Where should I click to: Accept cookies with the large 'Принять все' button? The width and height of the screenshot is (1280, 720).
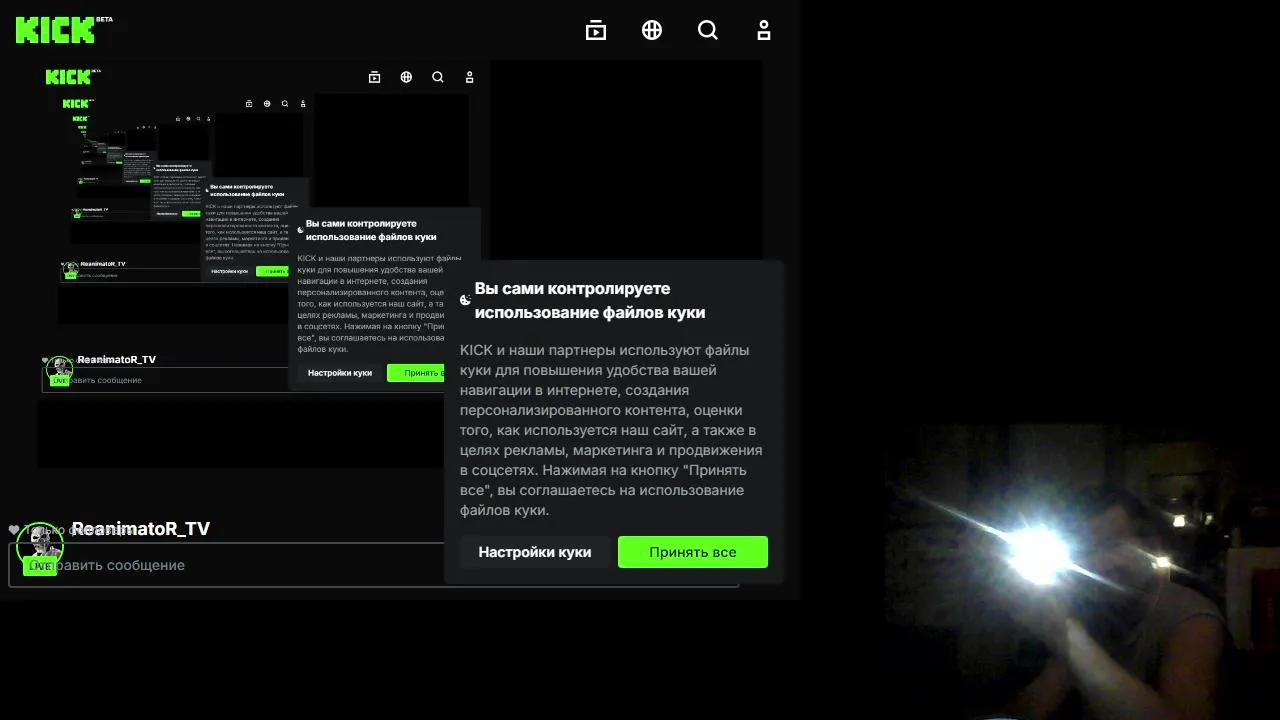693,552
